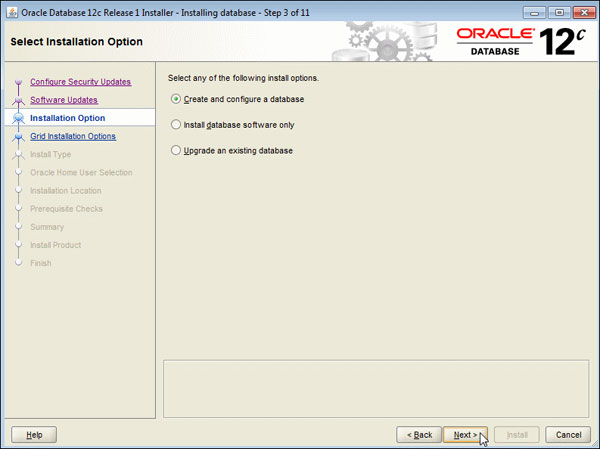Viewport: 600px width, 449px height.
Task: Click the empty message details box
Action: pos(376,389)
